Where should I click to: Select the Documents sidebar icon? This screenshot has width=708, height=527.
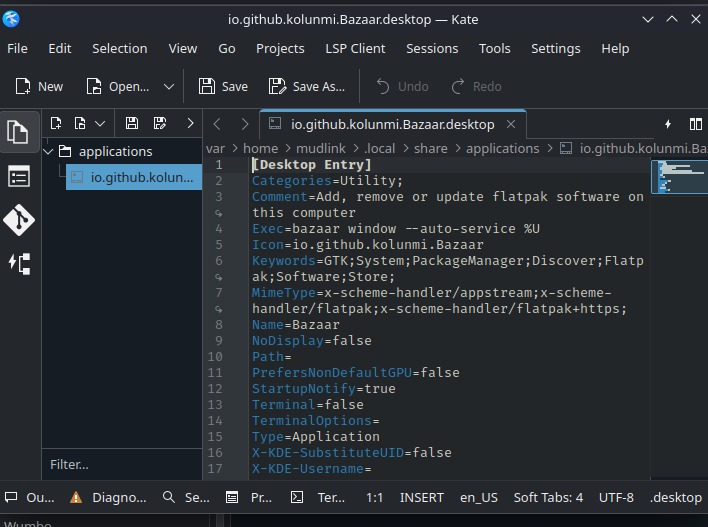coord(19,132)
